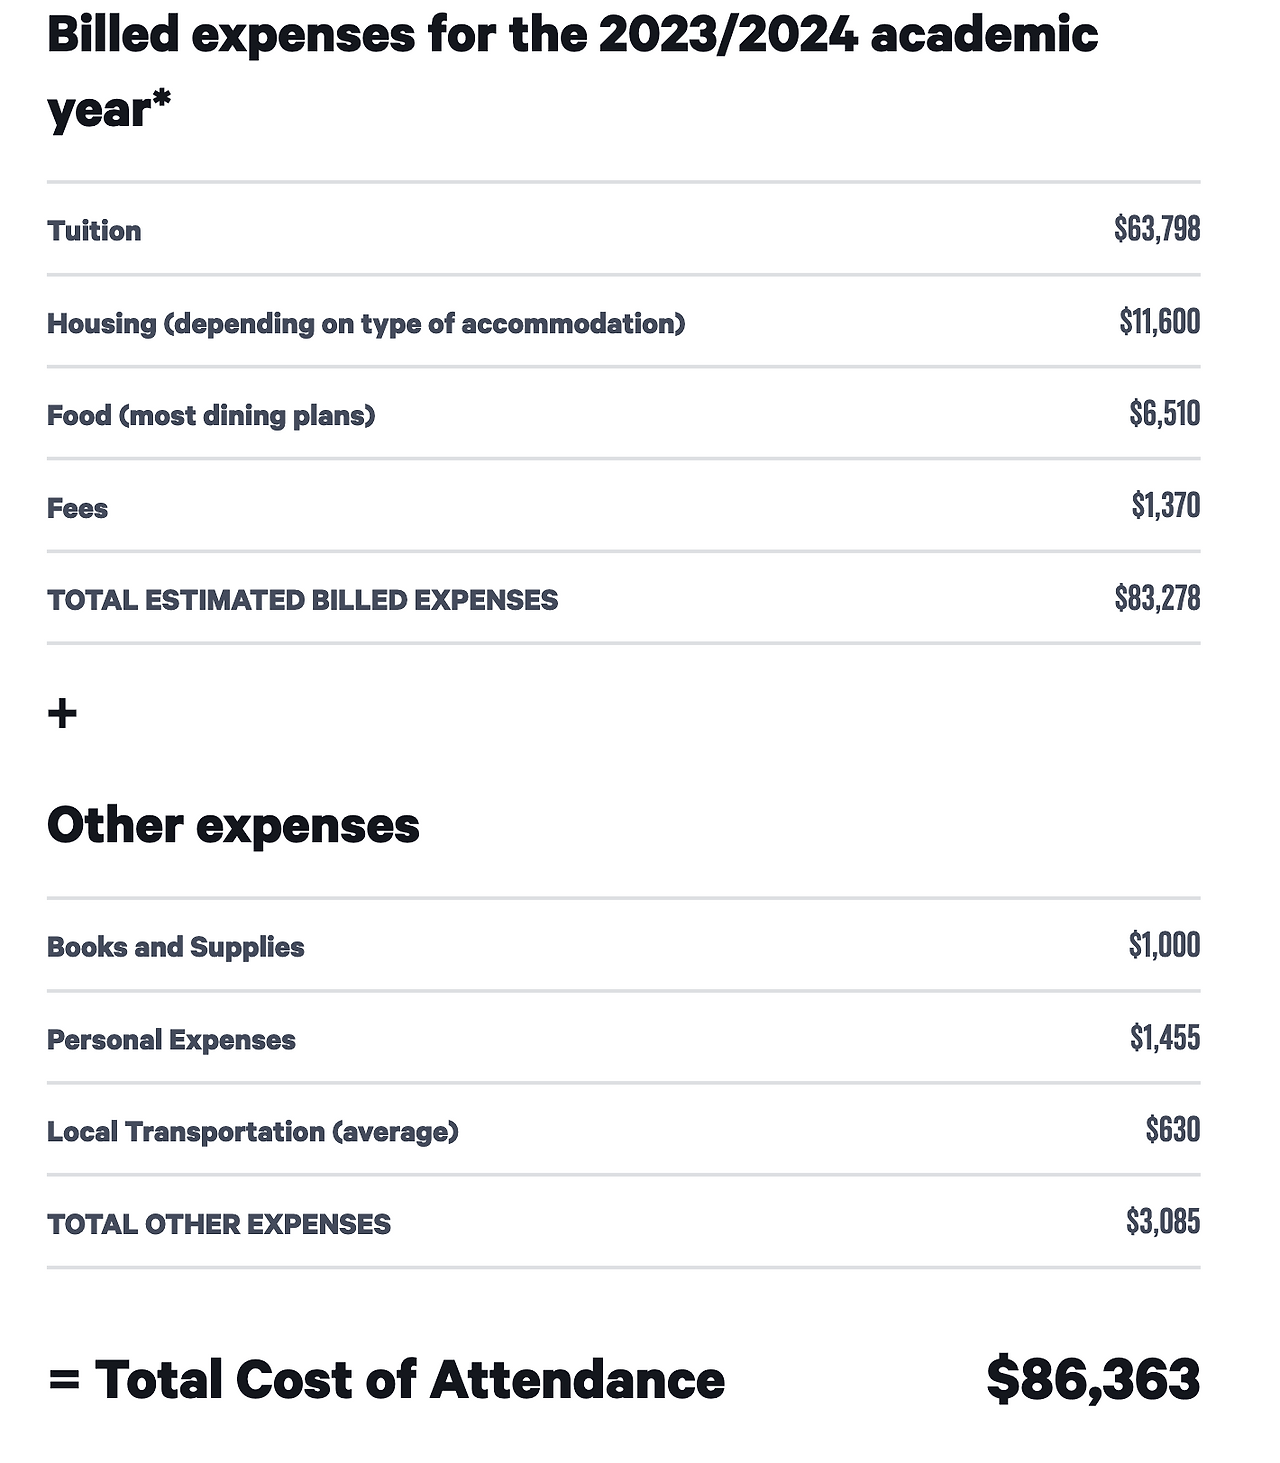The image size is (1280, 1463).
Task: Click the $11,600 housing amount
Action: (1160, 322)
